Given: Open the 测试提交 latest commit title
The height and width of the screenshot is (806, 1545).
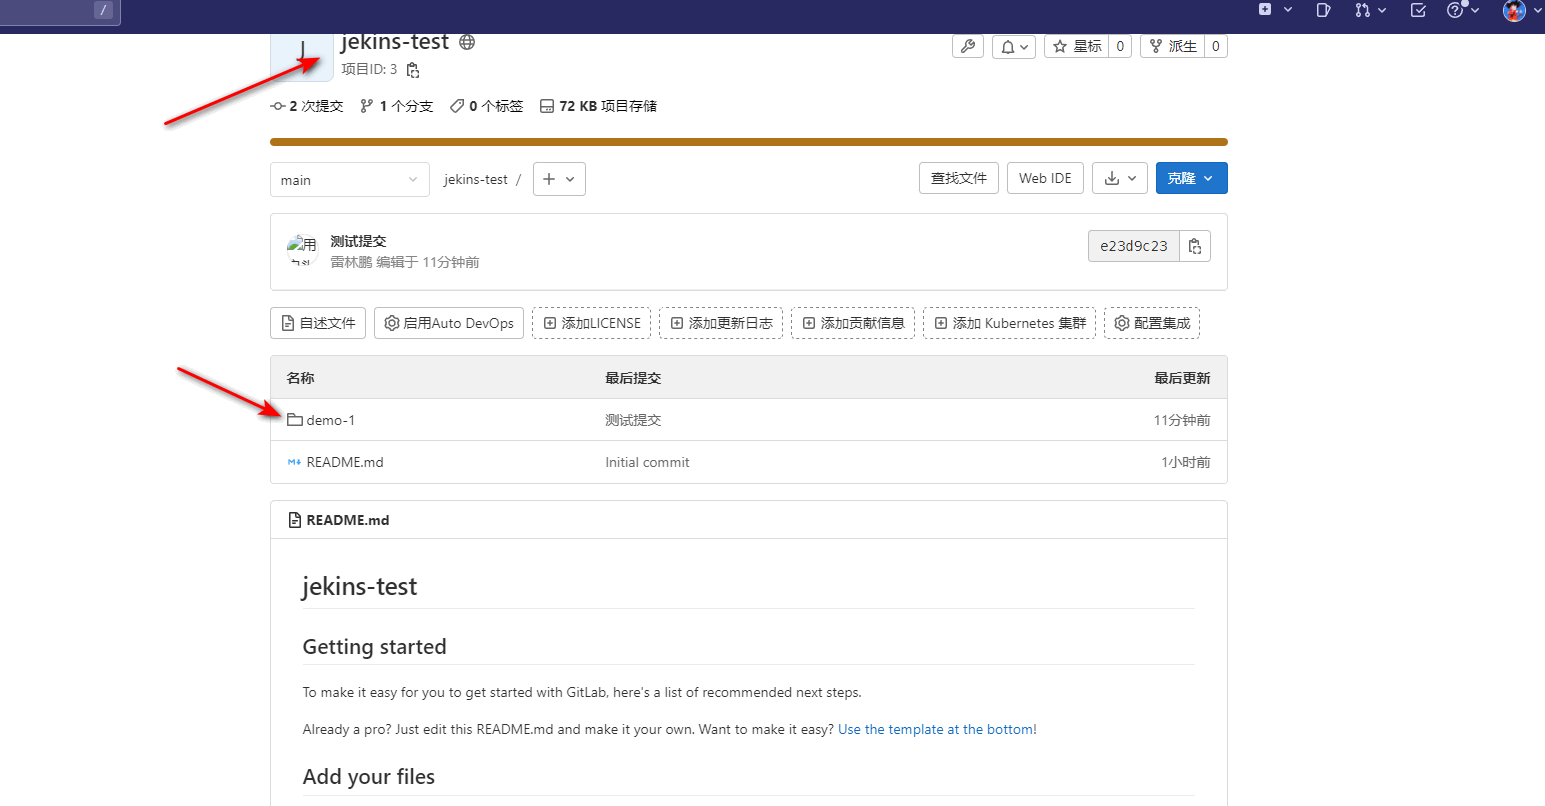Looking at the screenshot, I should (x=358, y=241).
